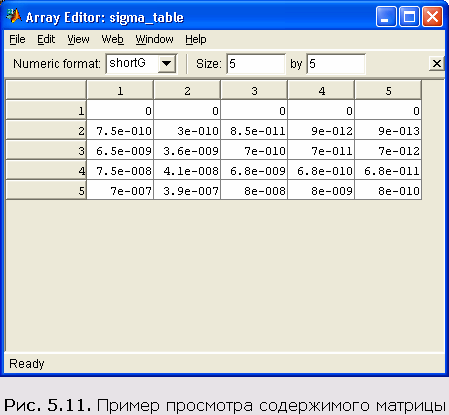Click the zero cell in row 1, column 5

tap(388, 110)
